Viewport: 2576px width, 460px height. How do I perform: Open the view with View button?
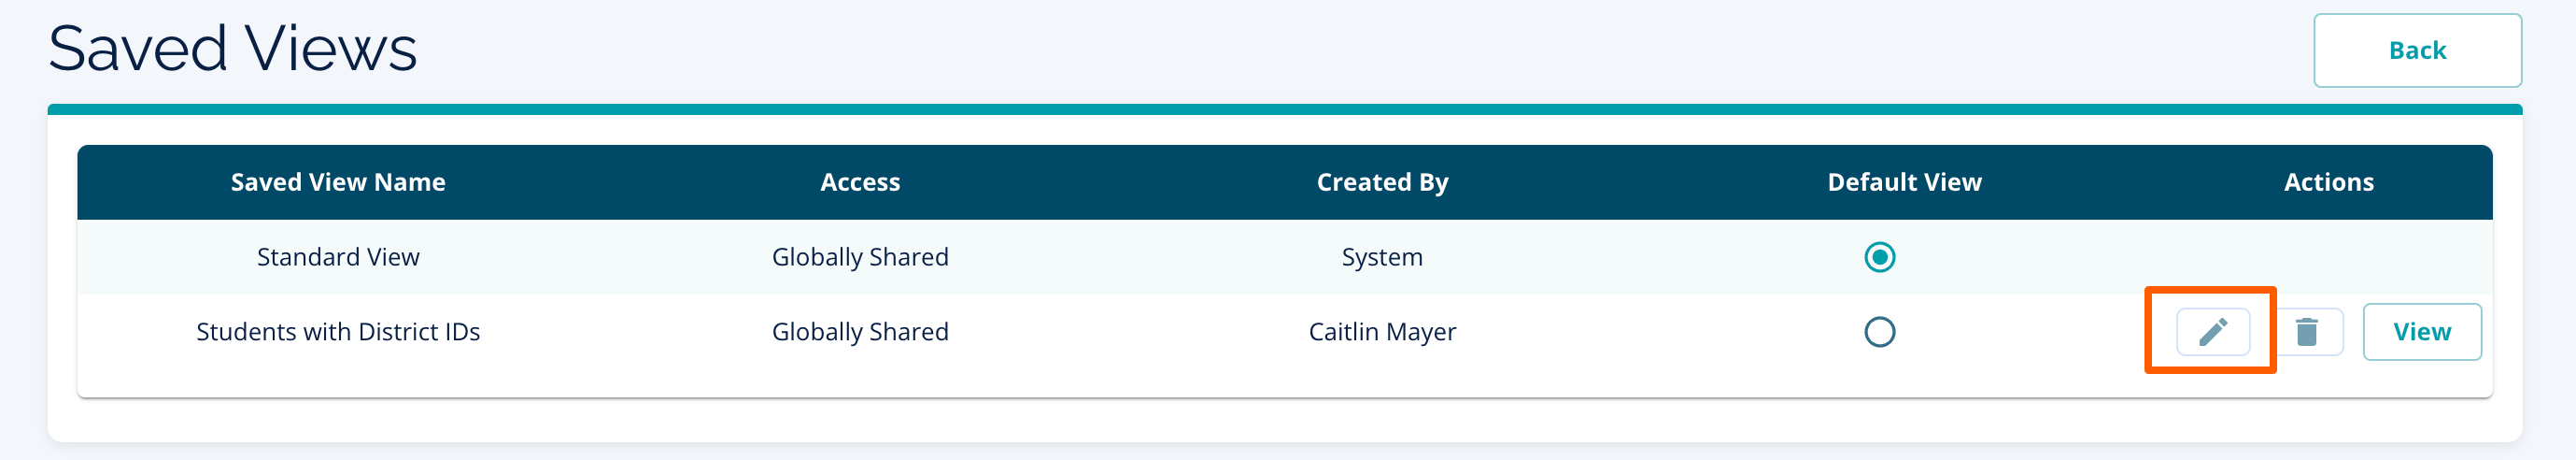pyautogui.click(x=2421, y=332)
